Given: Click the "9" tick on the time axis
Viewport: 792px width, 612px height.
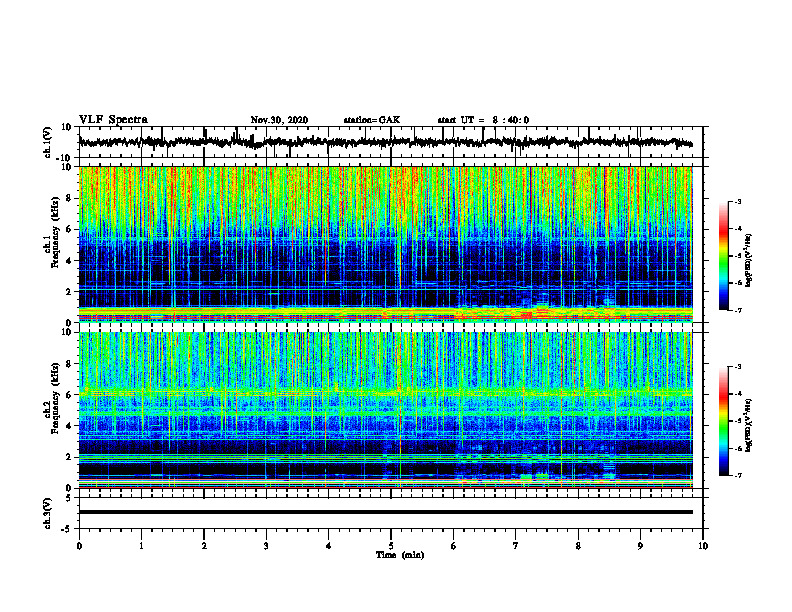Looking at the screenshot, I should pyautogui.click(x=640, y=546).
